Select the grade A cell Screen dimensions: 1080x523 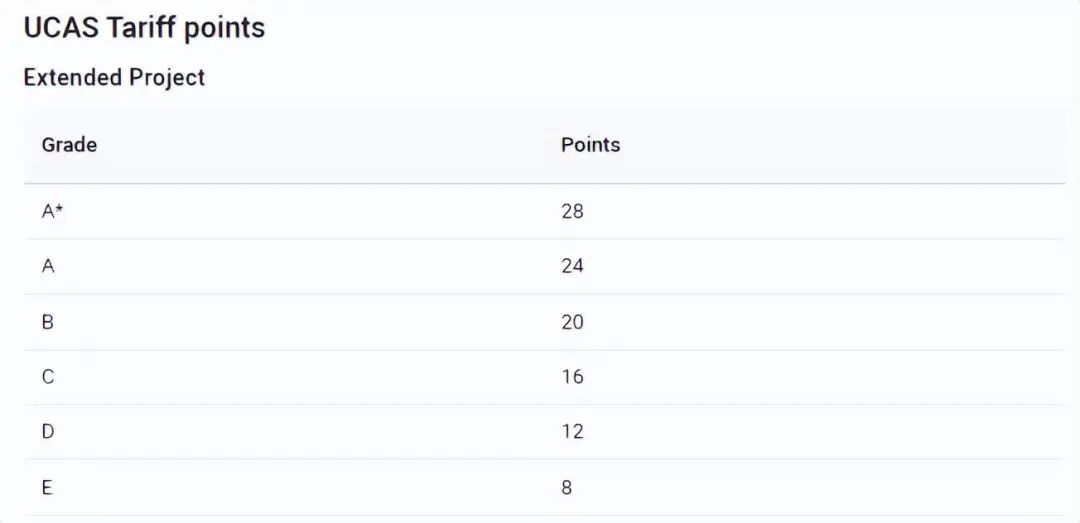tap(48, 266)
